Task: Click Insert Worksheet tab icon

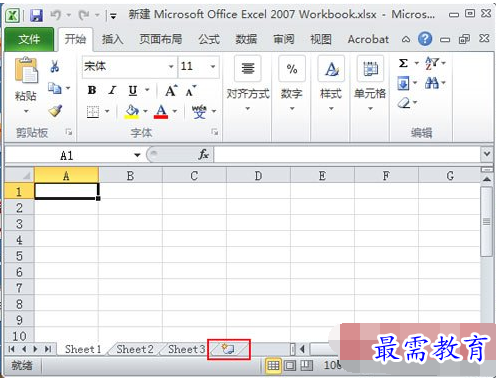Action: [x=228, y=349]
